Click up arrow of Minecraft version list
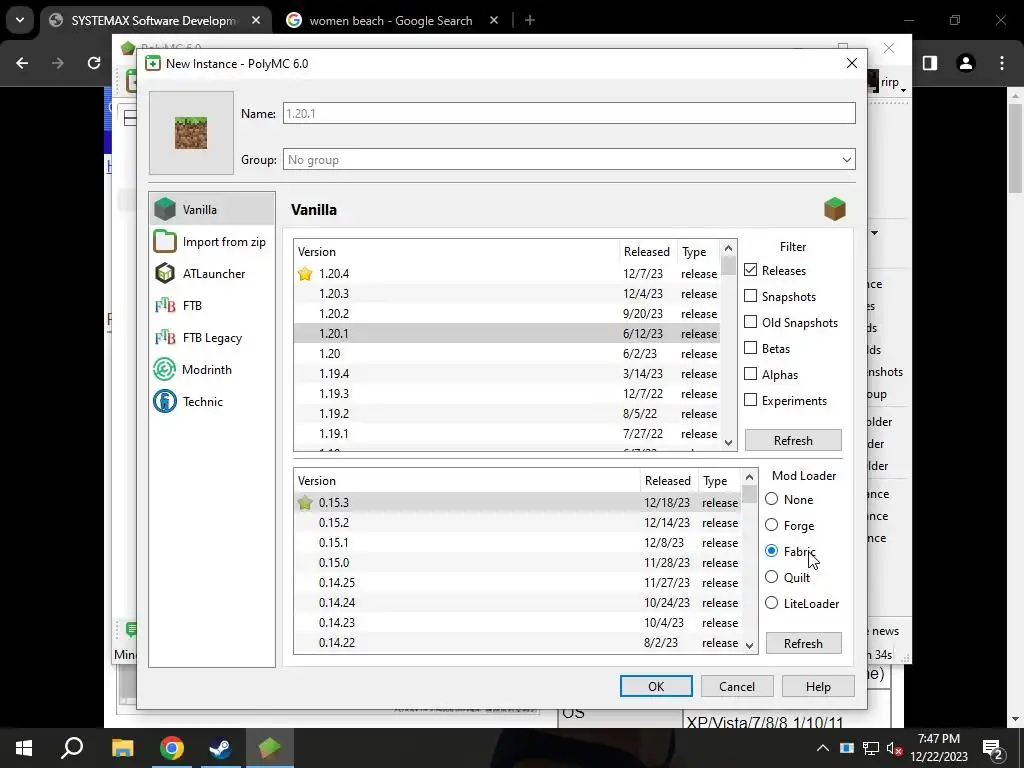Screen dimensions: 1024x768 click(x=729, y=248)
